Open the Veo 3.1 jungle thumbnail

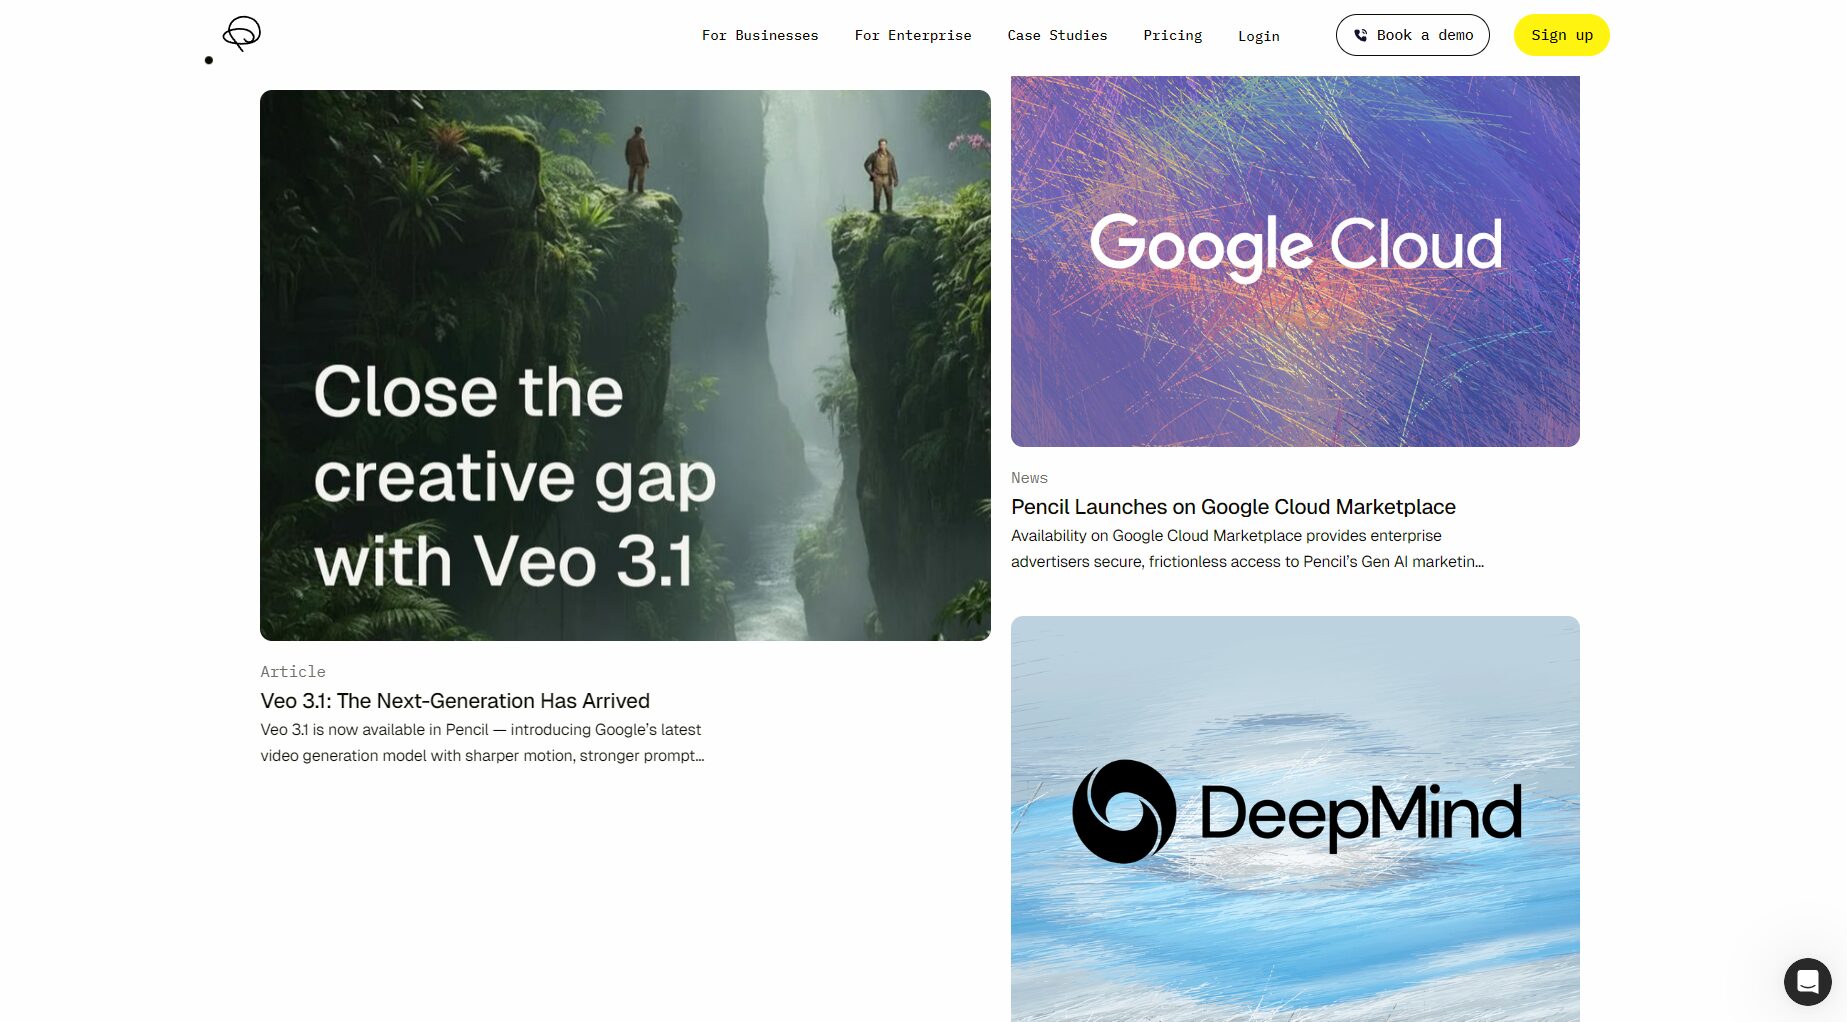coord(625,365)
